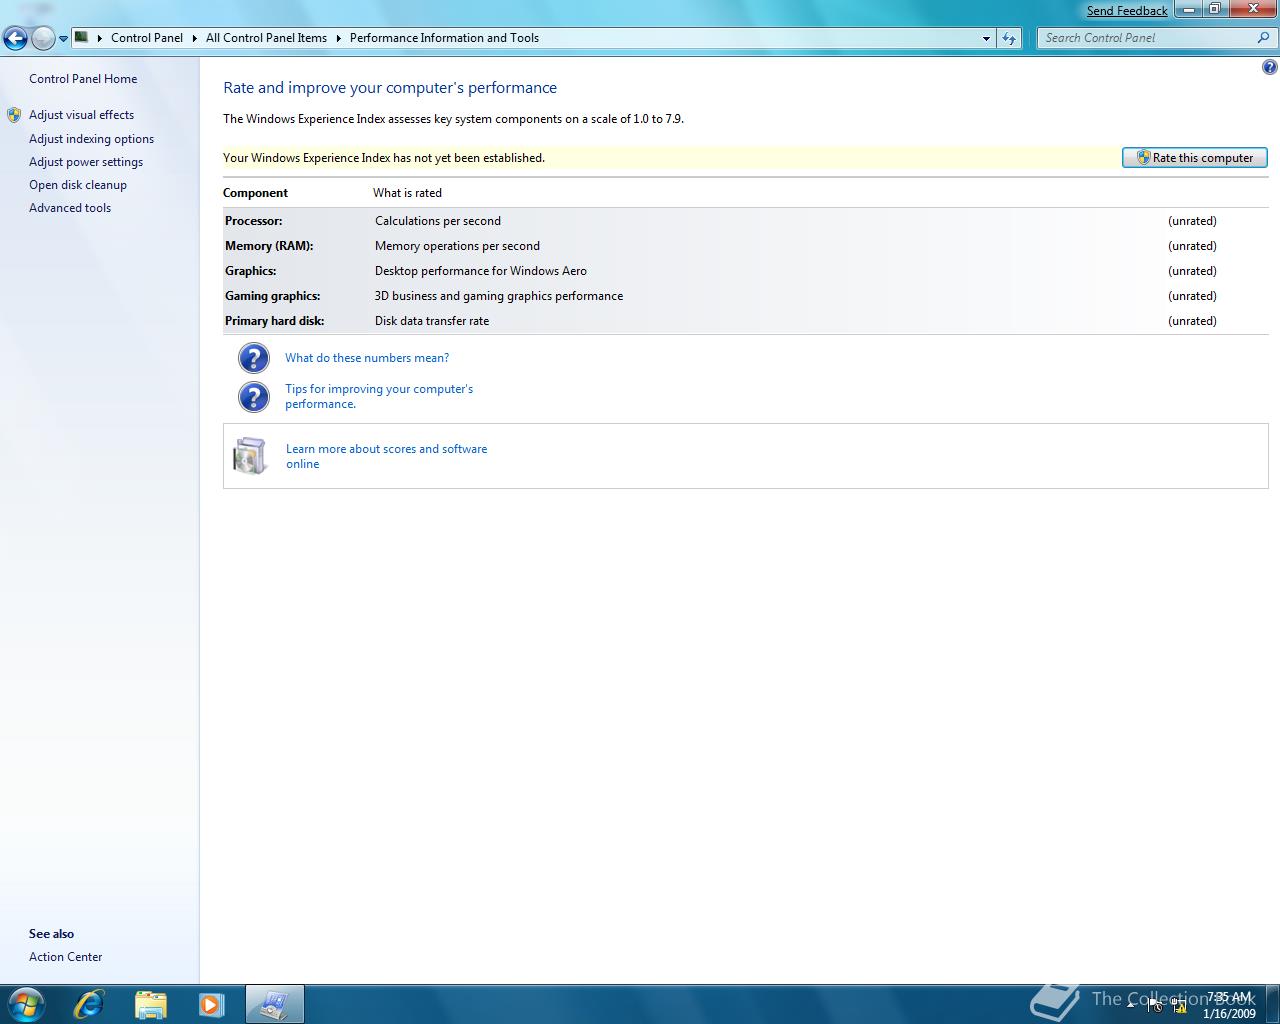Open Learn more about scores and software online
The width and height of the screenshot is (1280, 1024).
(386, 456)
